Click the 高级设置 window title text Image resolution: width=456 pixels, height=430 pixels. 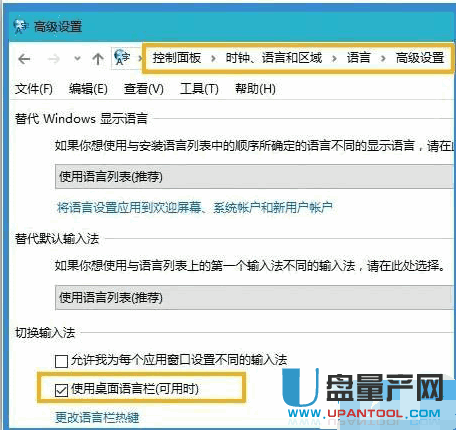[x=58, y=26]
